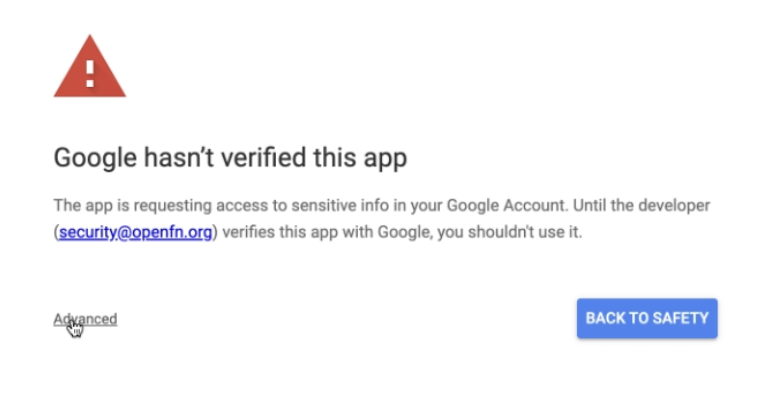
Task: Click the BACK TO SAFETY button
Action: pyautogui.click(x=647, y=318)
